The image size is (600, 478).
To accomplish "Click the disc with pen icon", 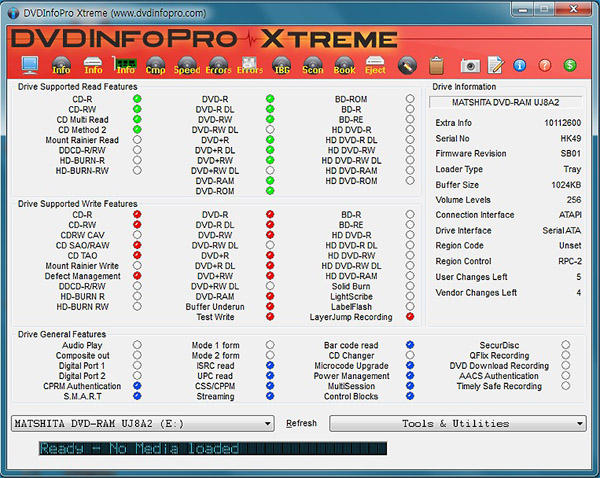I will tap(407, 65).
